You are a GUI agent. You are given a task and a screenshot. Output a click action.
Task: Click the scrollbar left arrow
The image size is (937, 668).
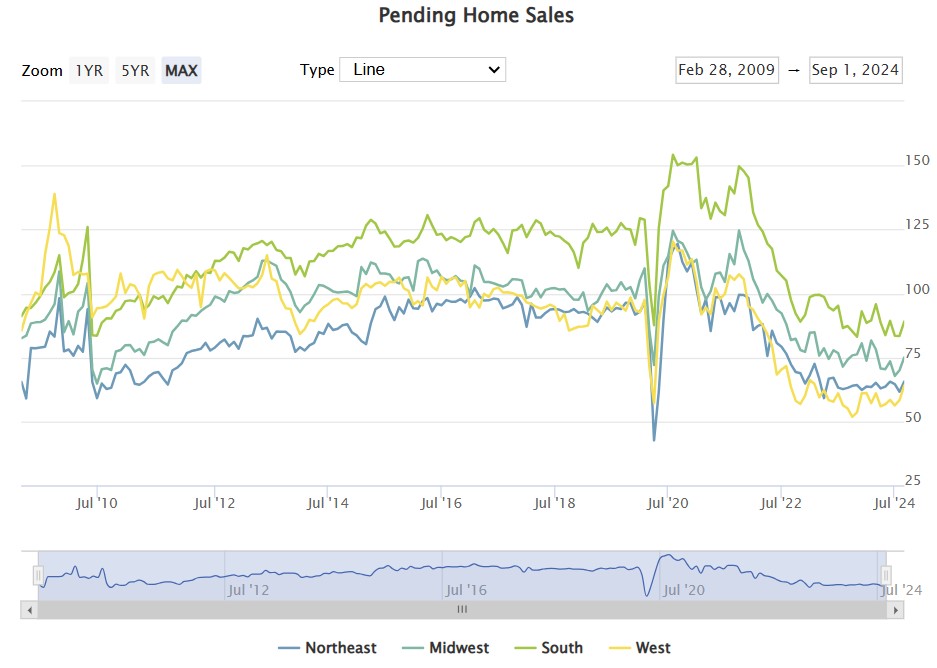(29, 609)
